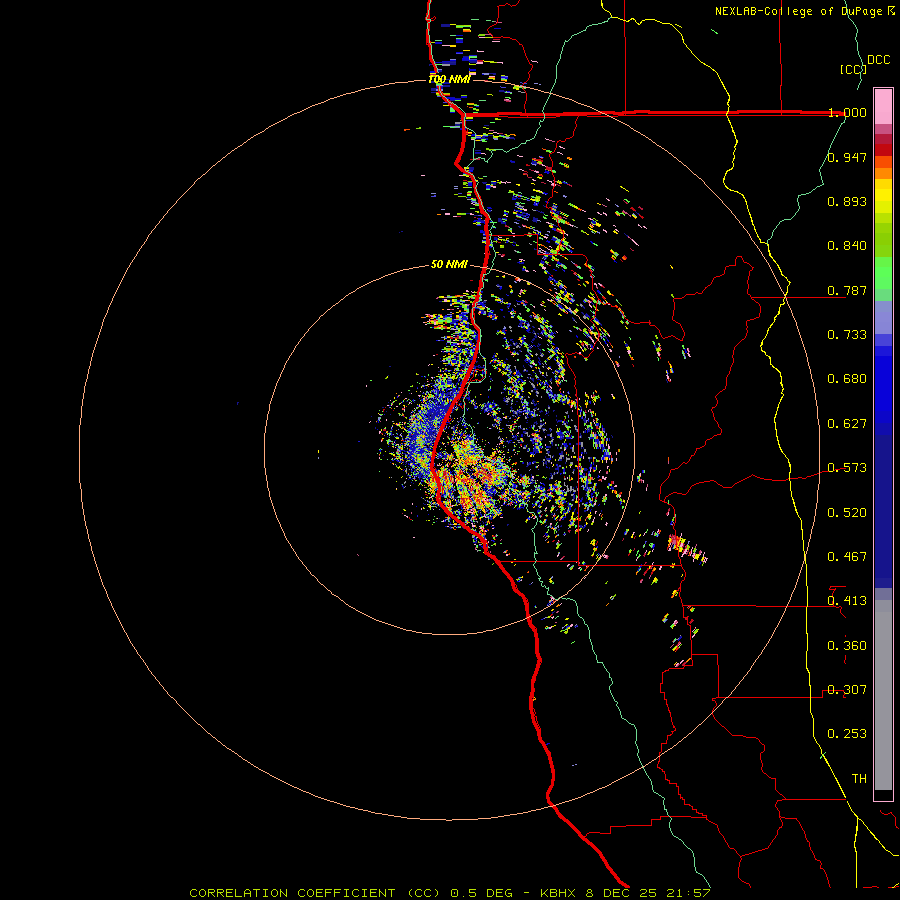Select the 0.787 scale label
Viewport: 900px width, 900px height.
pos(847,291)
